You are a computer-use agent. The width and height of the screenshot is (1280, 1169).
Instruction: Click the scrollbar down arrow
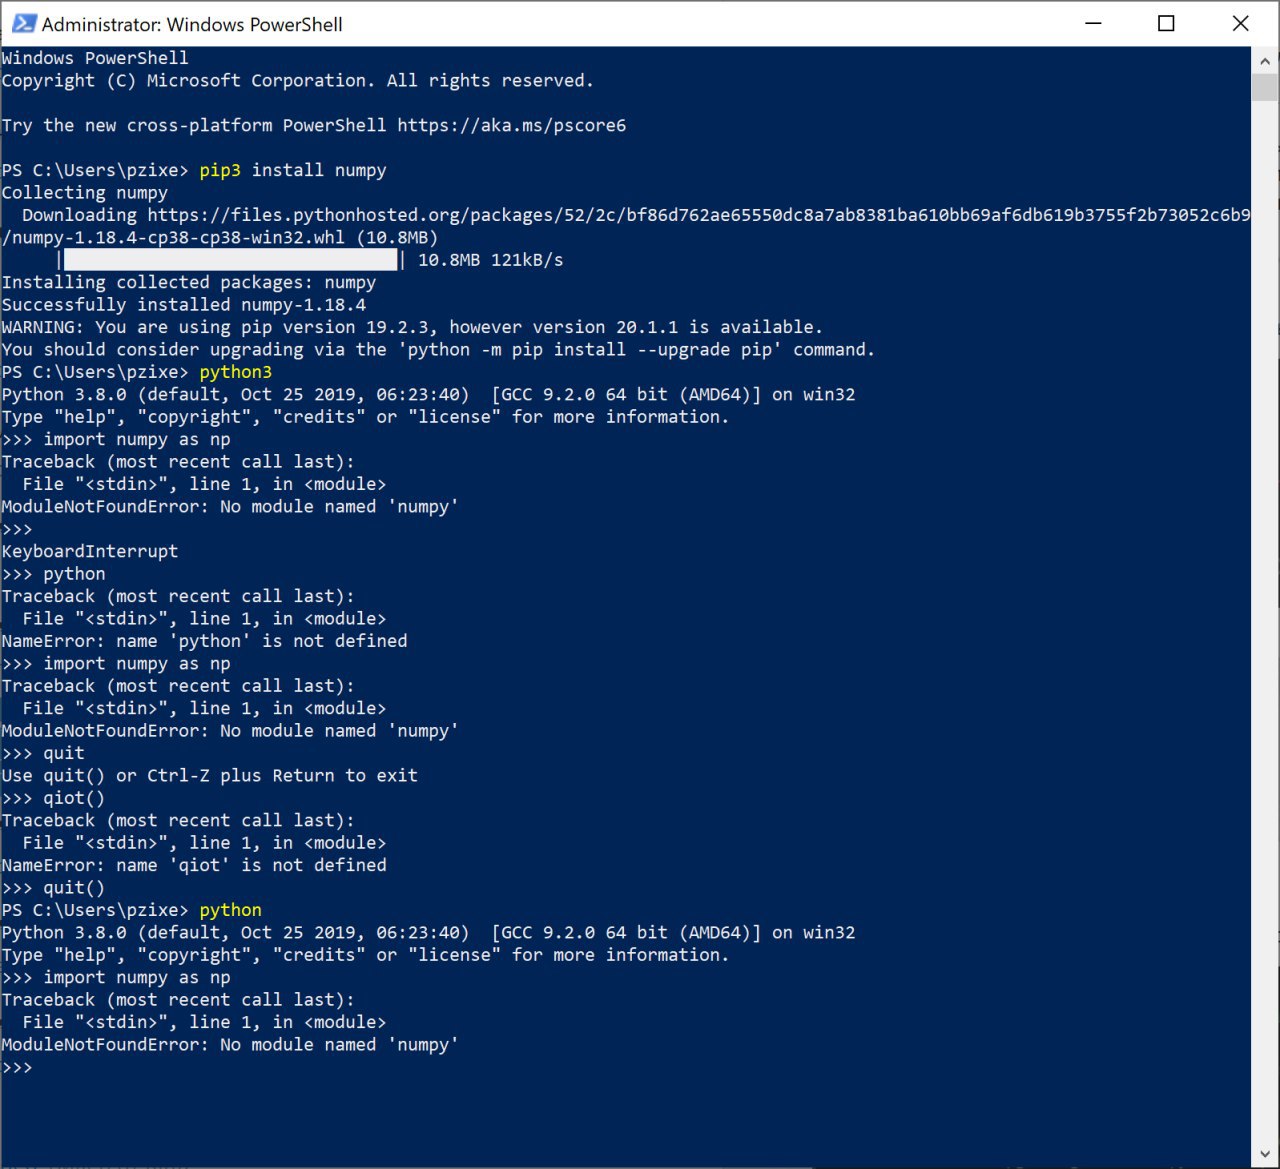pyautogui.click(x=1264, y=1153)
